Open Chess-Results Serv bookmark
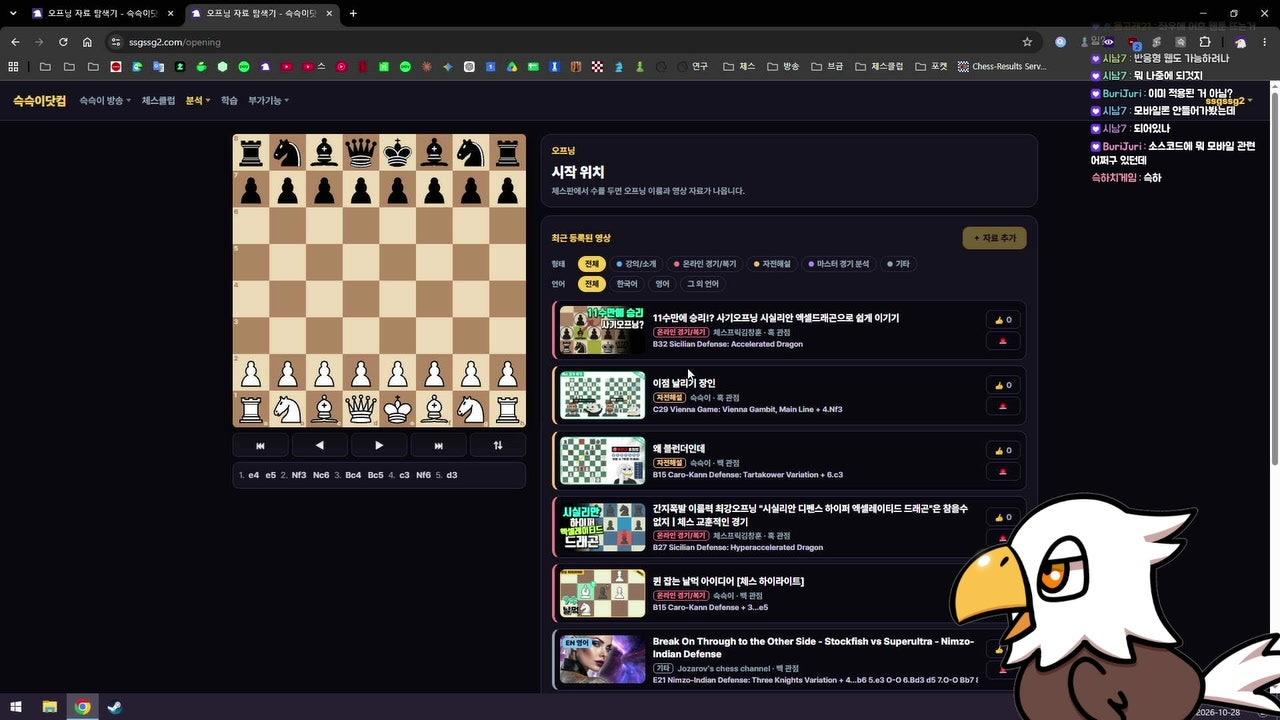The height and width of the screenshot is (720, 1280). click(1001, 67)
